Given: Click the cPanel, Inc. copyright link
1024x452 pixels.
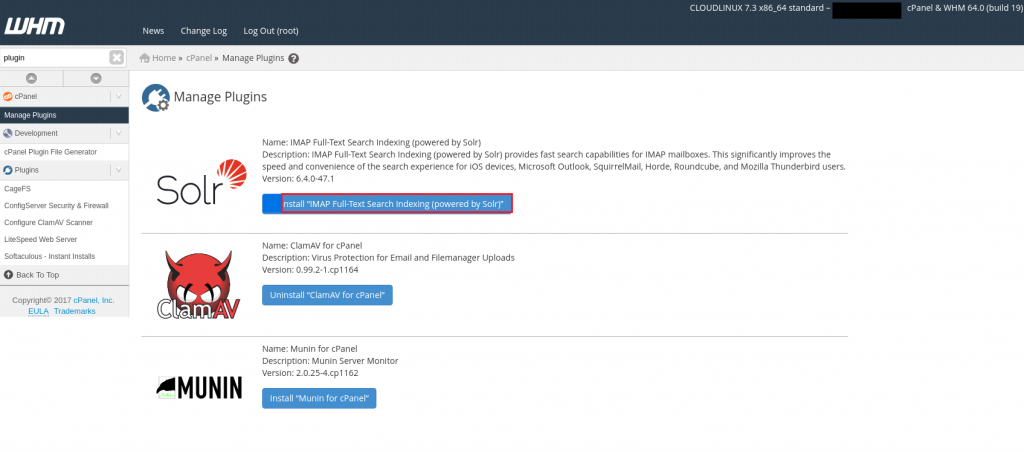Looking at the screenshot, I should [x=93, y=300].
